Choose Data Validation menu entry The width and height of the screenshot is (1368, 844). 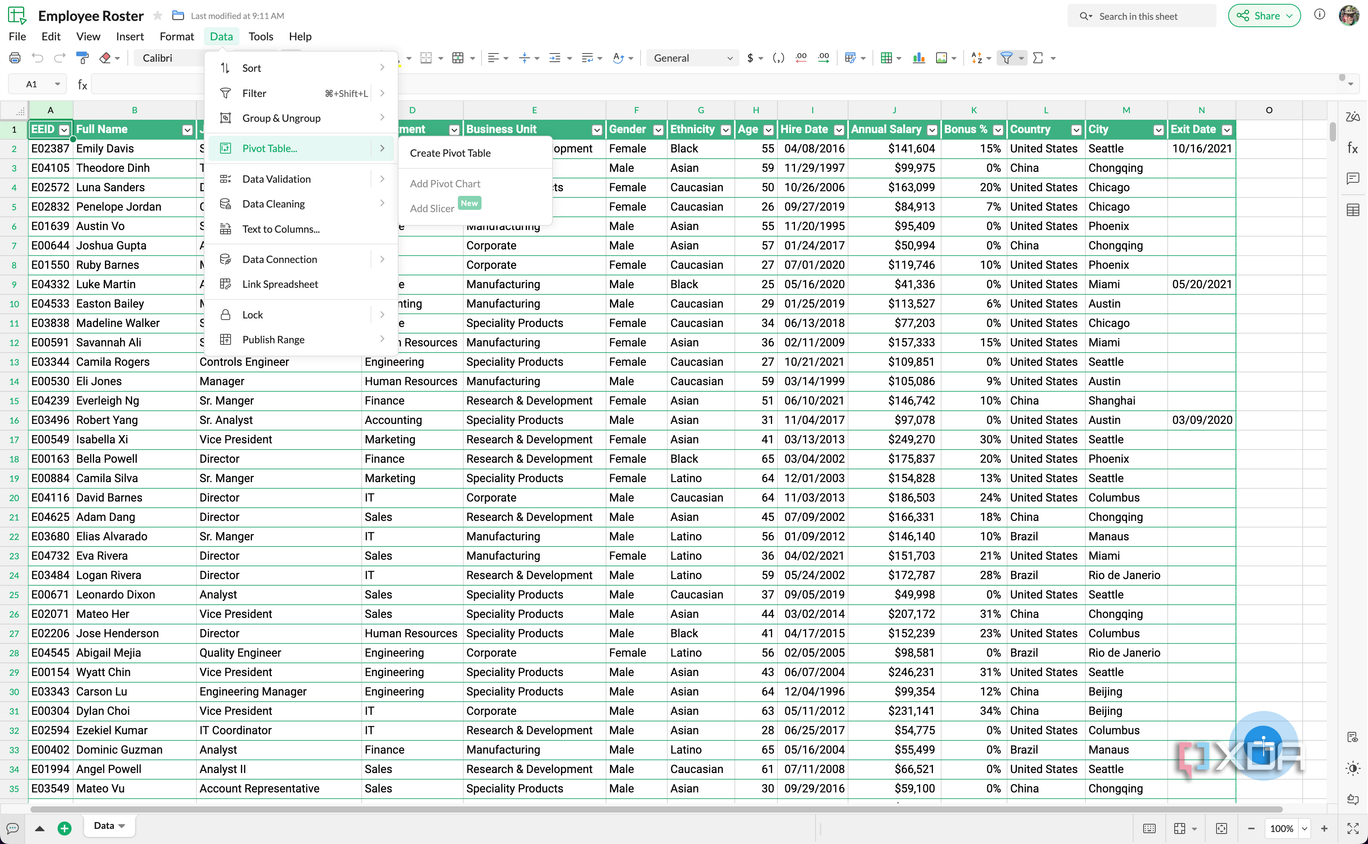pyautogui.click(x=301, y=179)
